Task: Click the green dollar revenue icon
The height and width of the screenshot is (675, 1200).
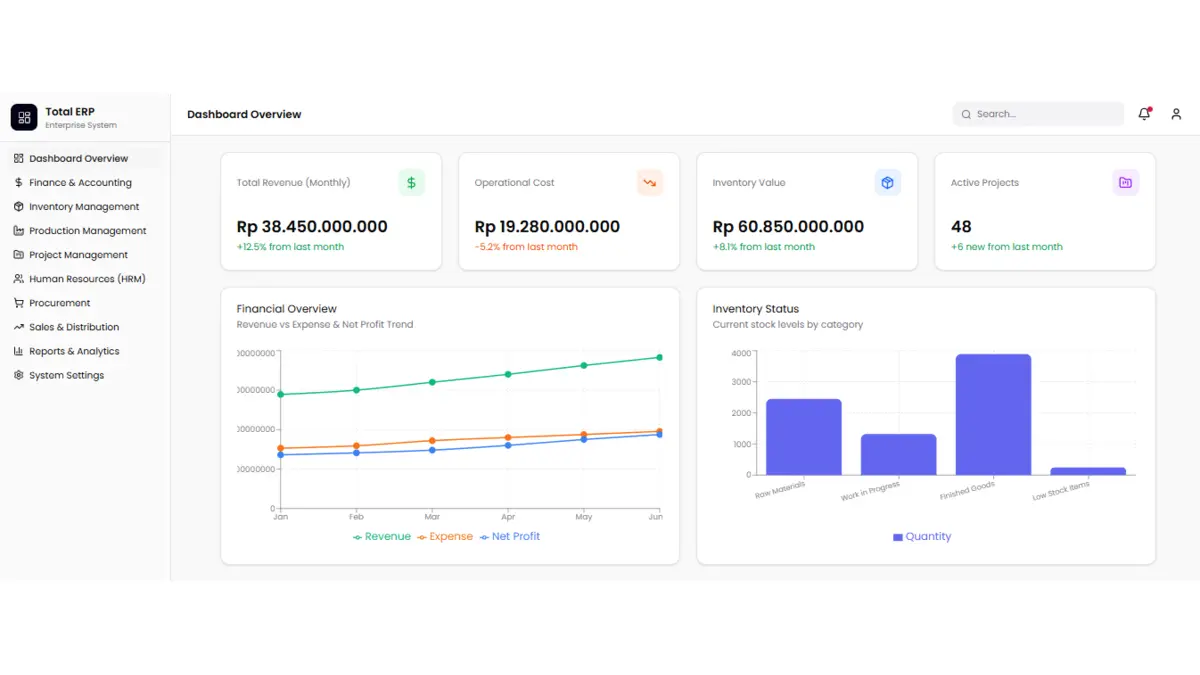Action: coord(411,183)
